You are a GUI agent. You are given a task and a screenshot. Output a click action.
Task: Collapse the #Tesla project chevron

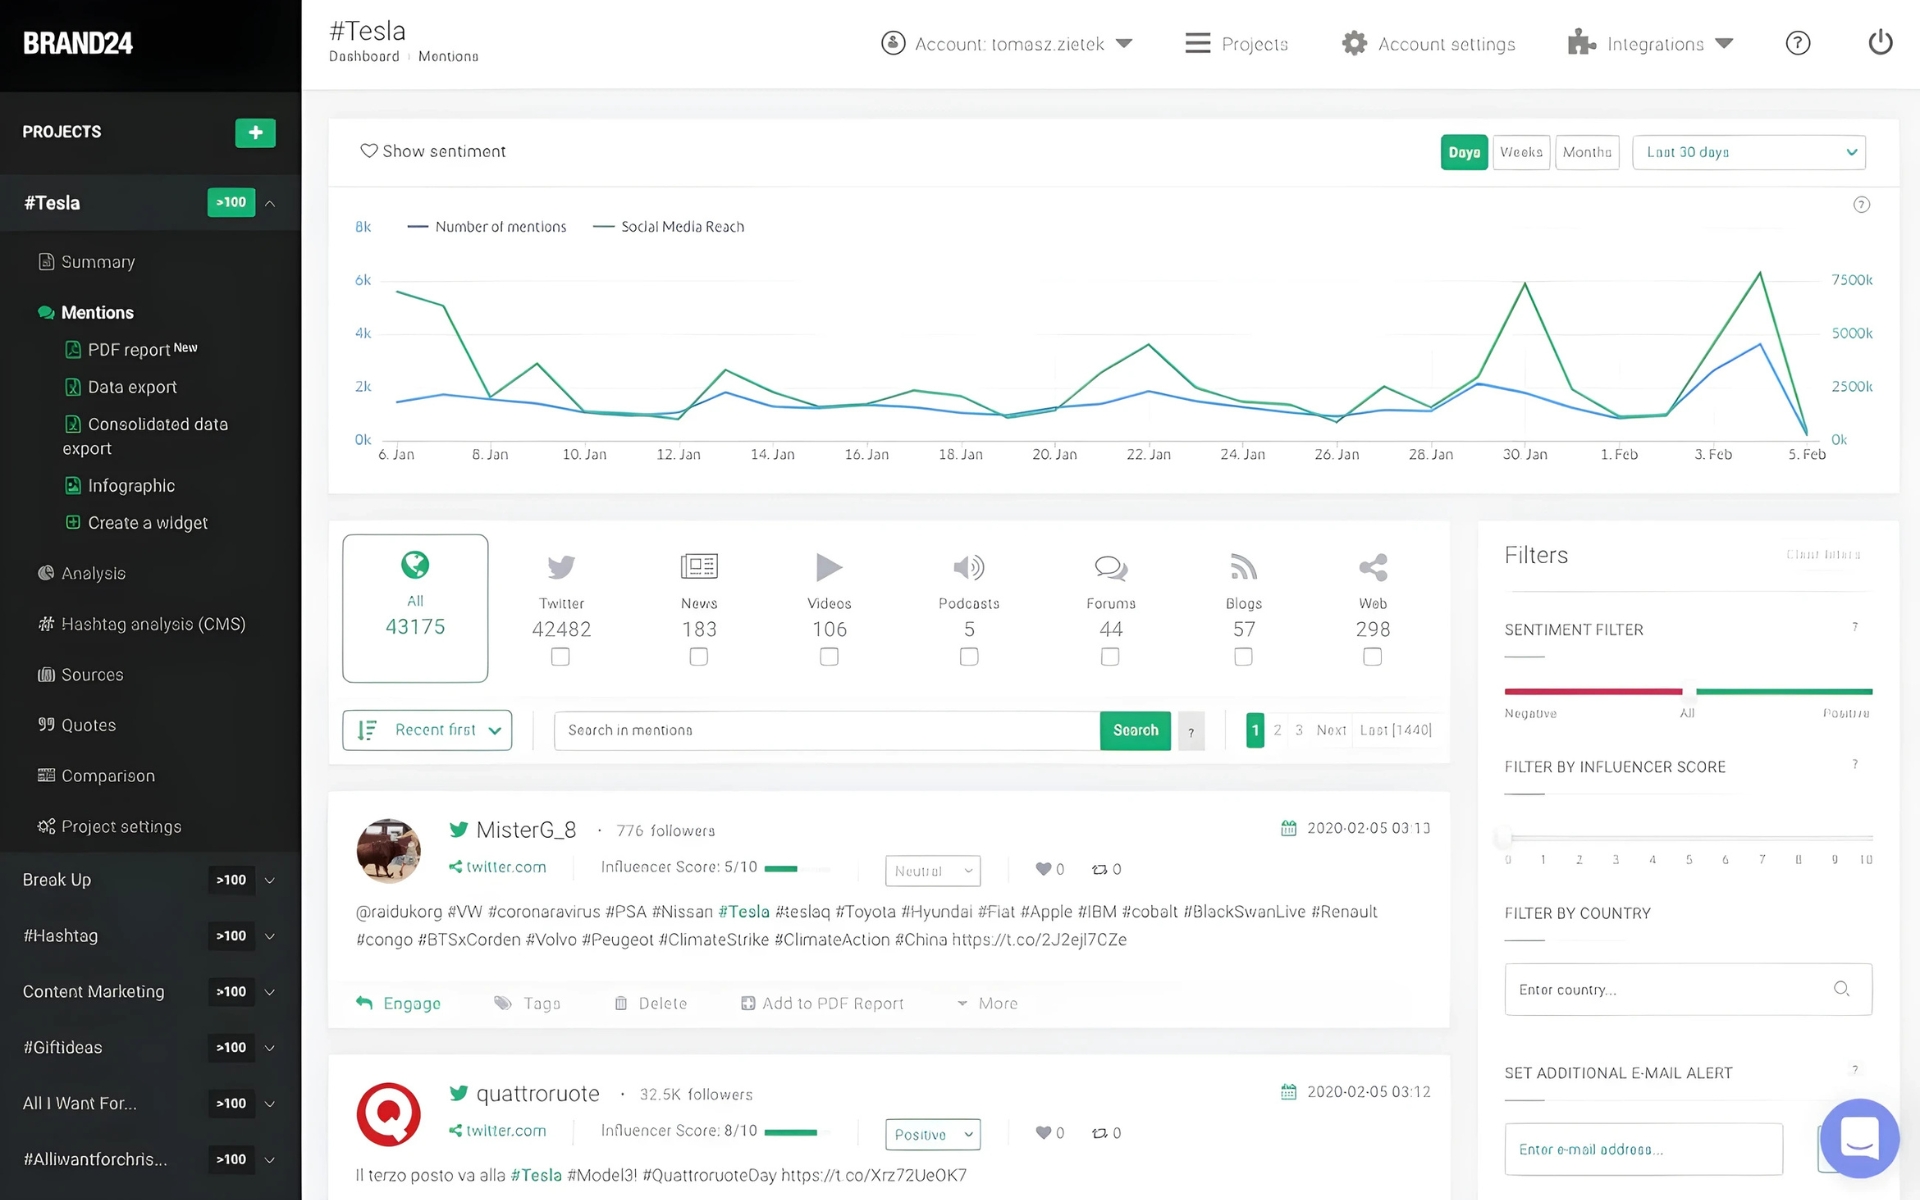coord(270,203)
